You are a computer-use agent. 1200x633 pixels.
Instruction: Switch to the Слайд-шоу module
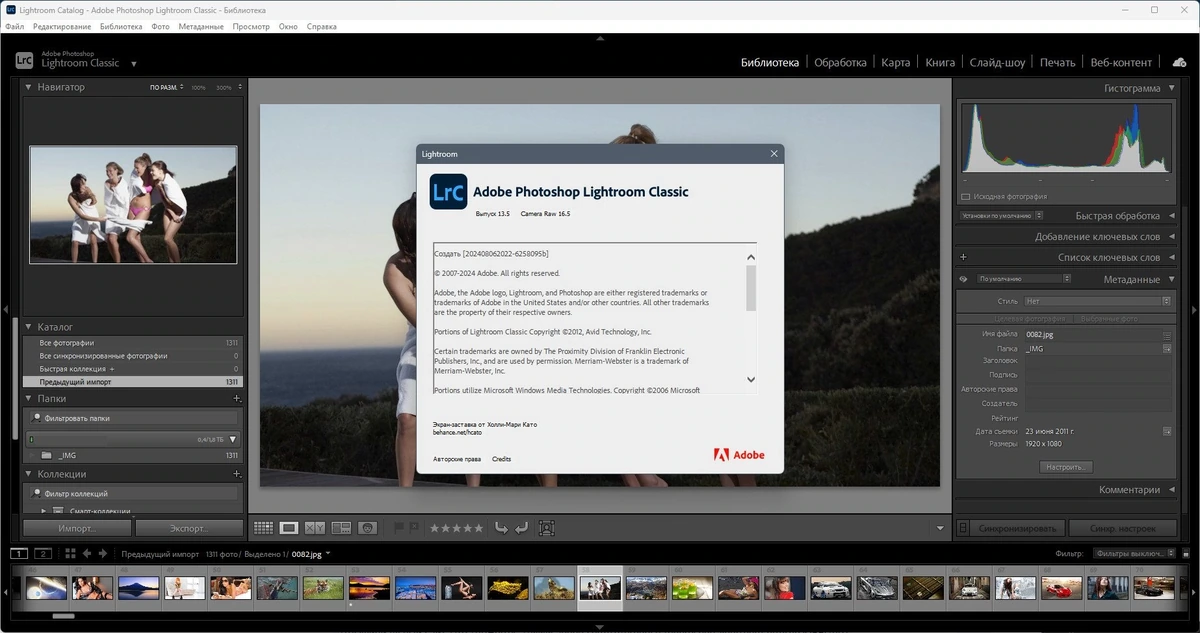tap(997, 62)
